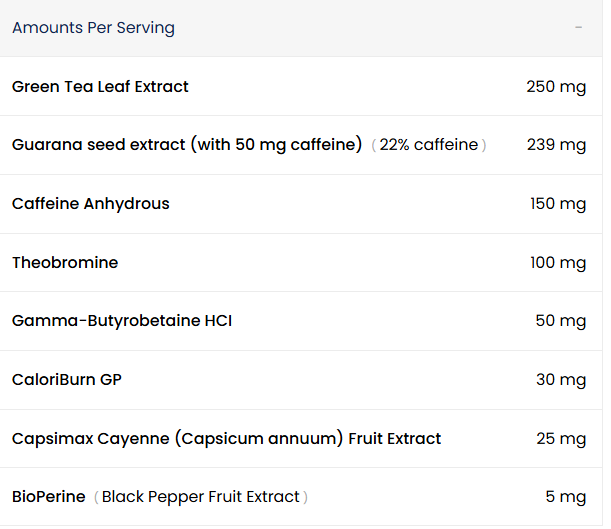Click the Black Pepper Fruit Extract note

200,497
